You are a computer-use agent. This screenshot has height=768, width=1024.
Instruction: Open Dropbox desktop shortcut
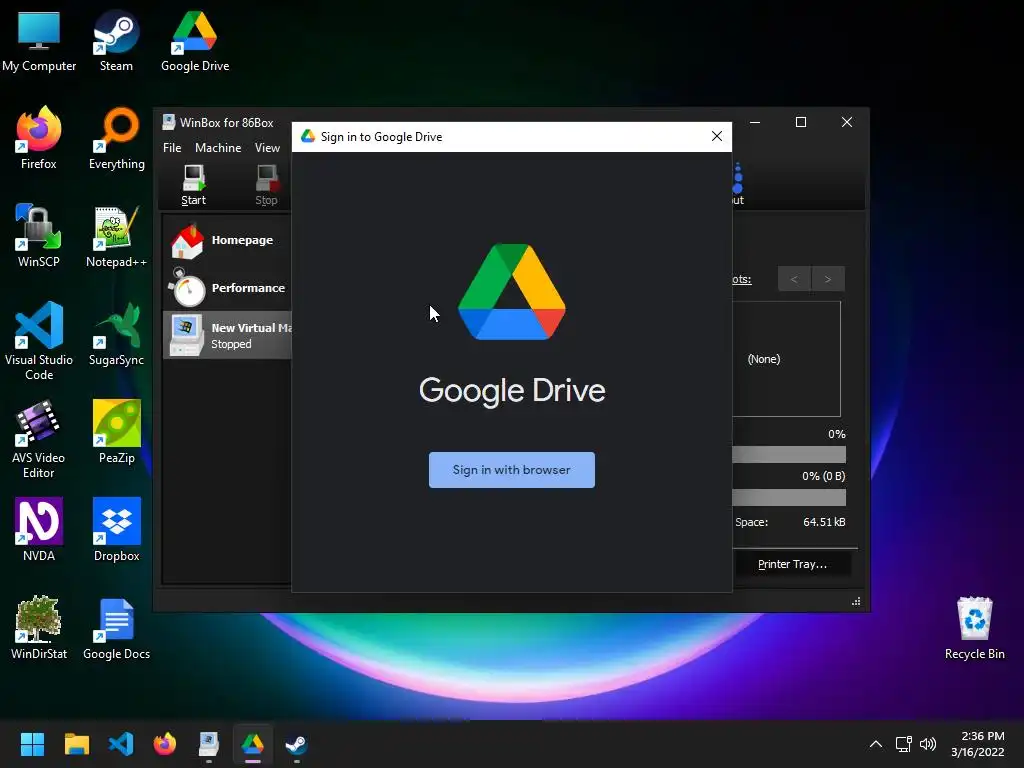click(x=116, y=530)
